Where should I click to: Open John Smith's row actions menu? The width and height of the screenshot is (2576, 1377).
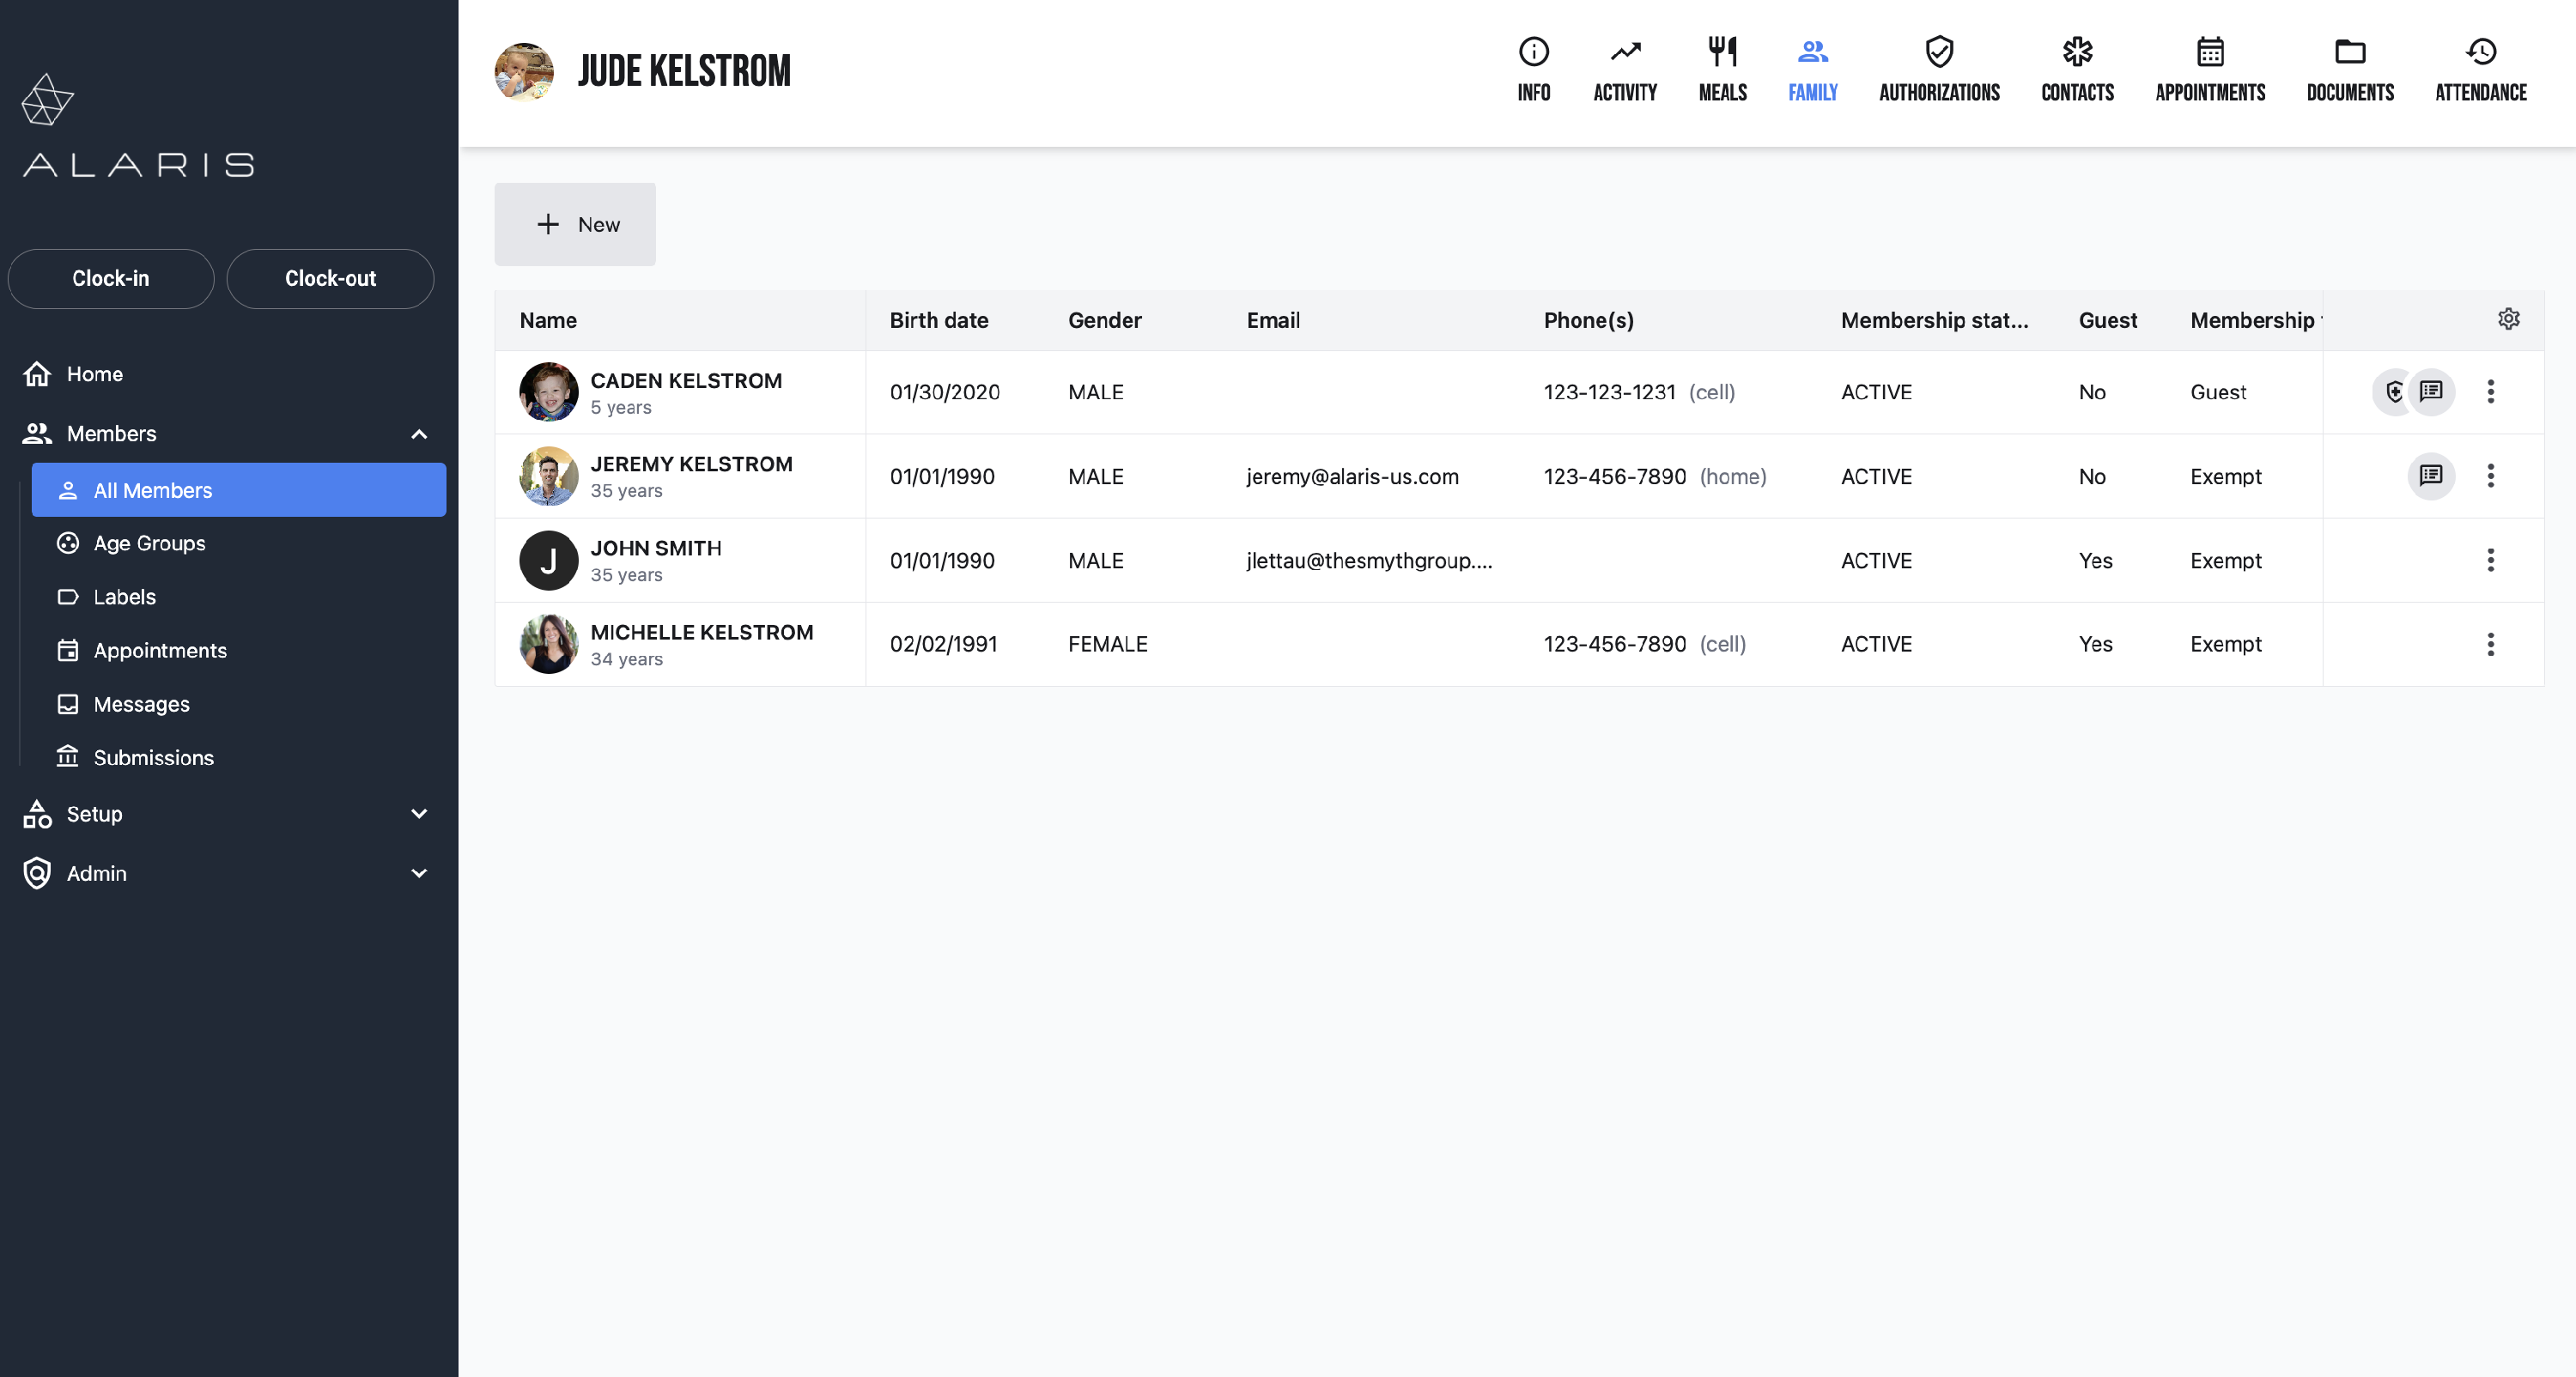click(x=2490, y=560)
